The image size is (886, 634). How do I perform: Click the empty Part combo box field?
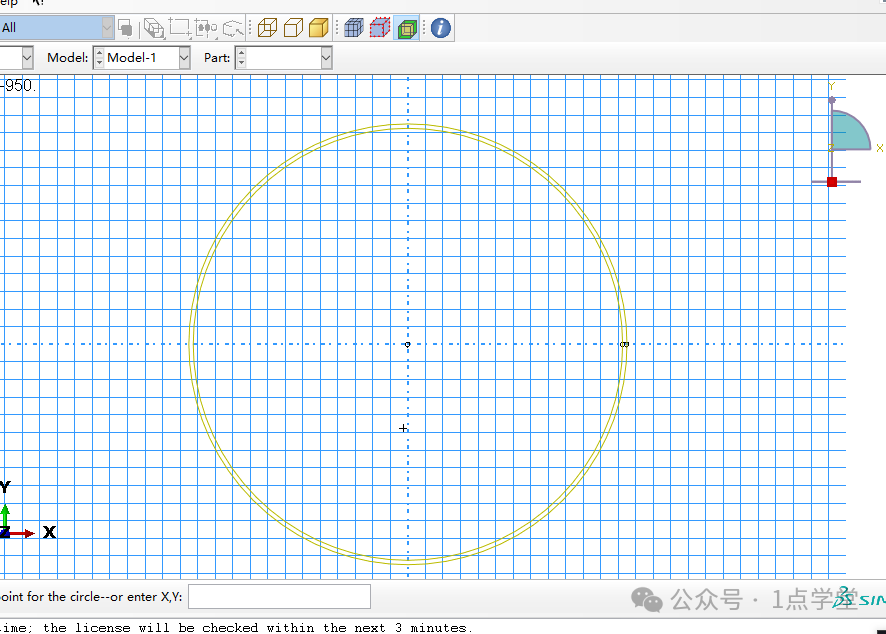283,58
